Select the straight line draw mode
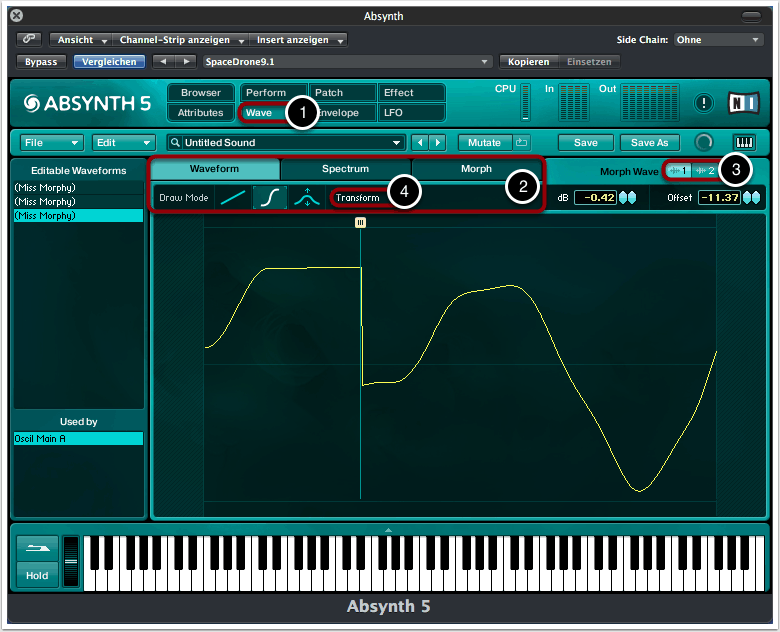Screen dimensions: 780x632 click(232, 197)
